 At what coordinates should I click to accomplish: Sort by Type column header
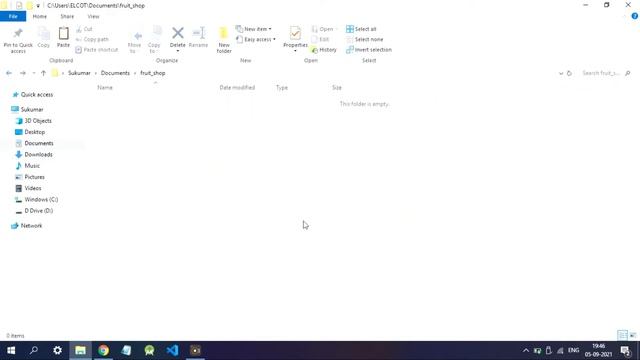[x=282, y=87]
